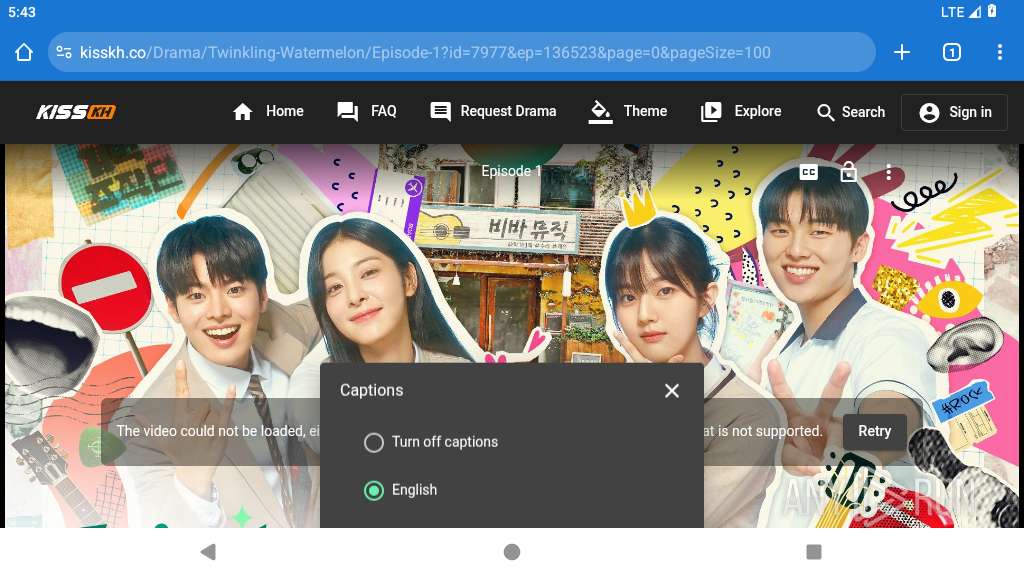Tap the Android recent apps square button
Screen dimensions: 1024x576
pyautogui.click(x=814, y=552)
